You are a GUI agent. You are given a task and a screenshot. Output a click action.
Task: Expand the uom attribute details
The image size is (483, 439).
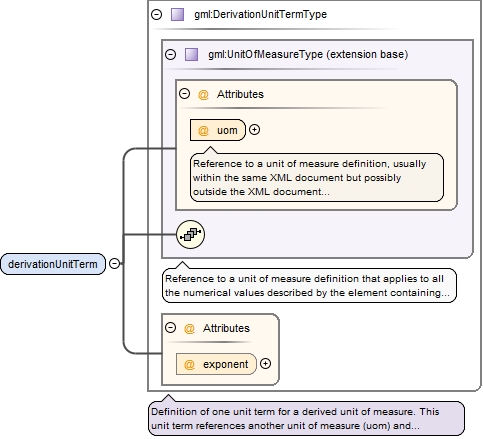point(255,130)
